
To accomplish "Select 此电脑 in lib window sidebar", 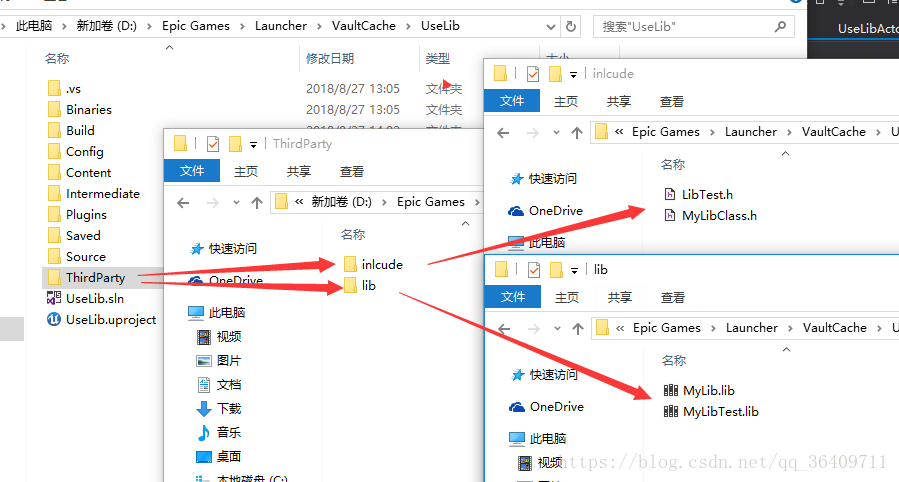I will [538, 438].
